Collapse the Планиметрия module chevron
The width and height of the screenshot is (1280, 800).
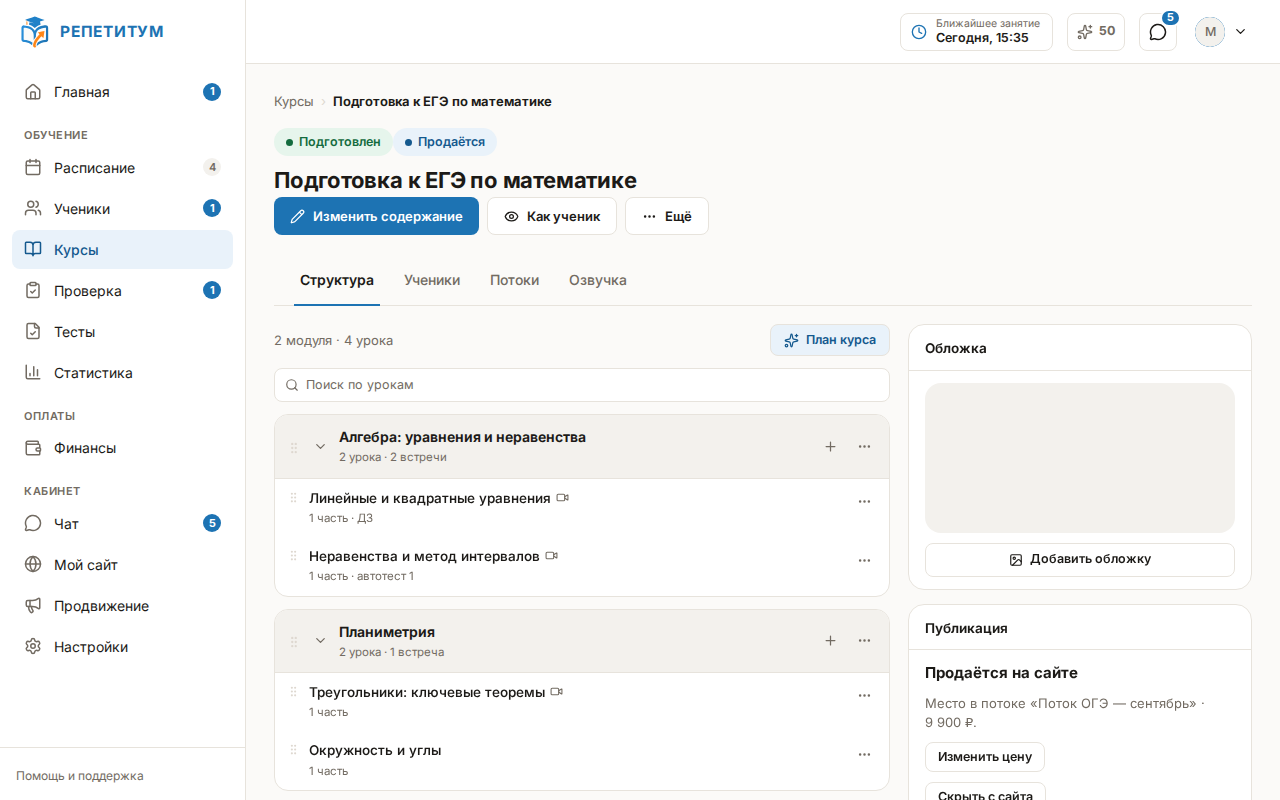point(320,641)
